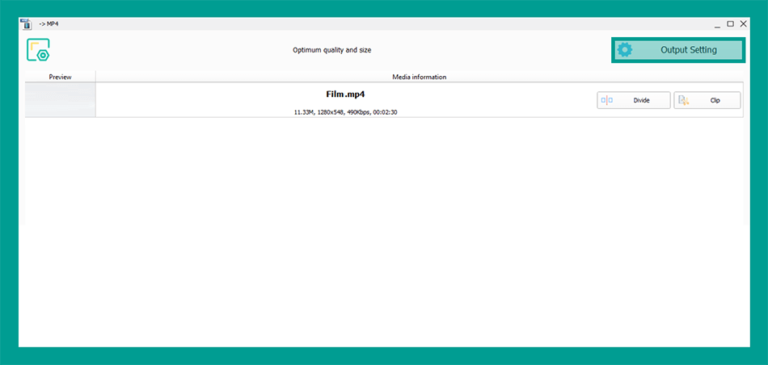
Task: Click the Film.mp4 preview thumbnail
Action: coord(60,100)
